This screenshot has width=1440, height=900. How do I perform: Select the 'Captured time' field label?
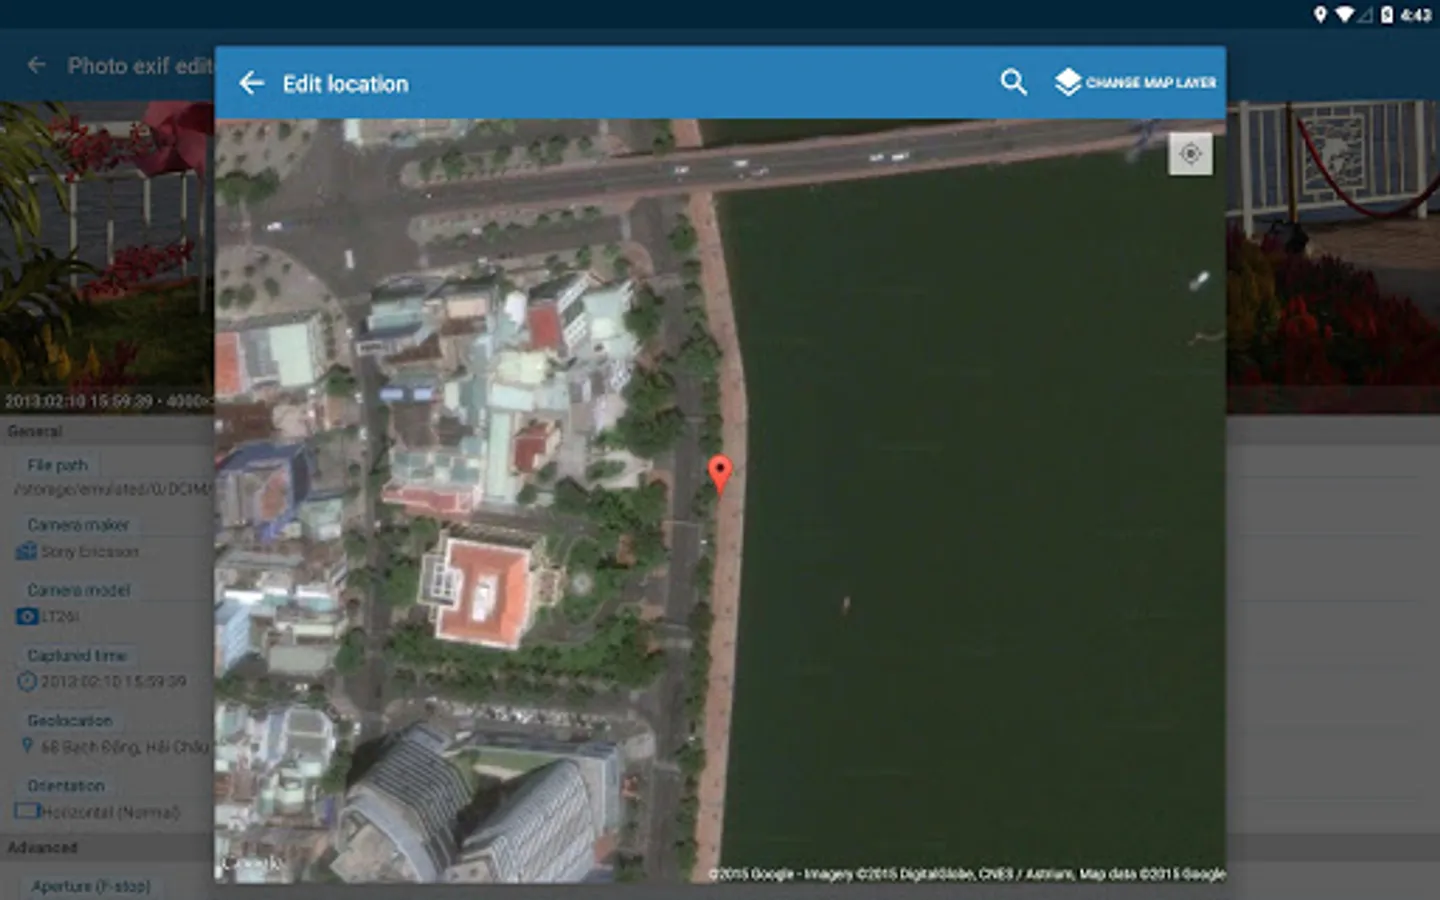[x=77, y=655]
